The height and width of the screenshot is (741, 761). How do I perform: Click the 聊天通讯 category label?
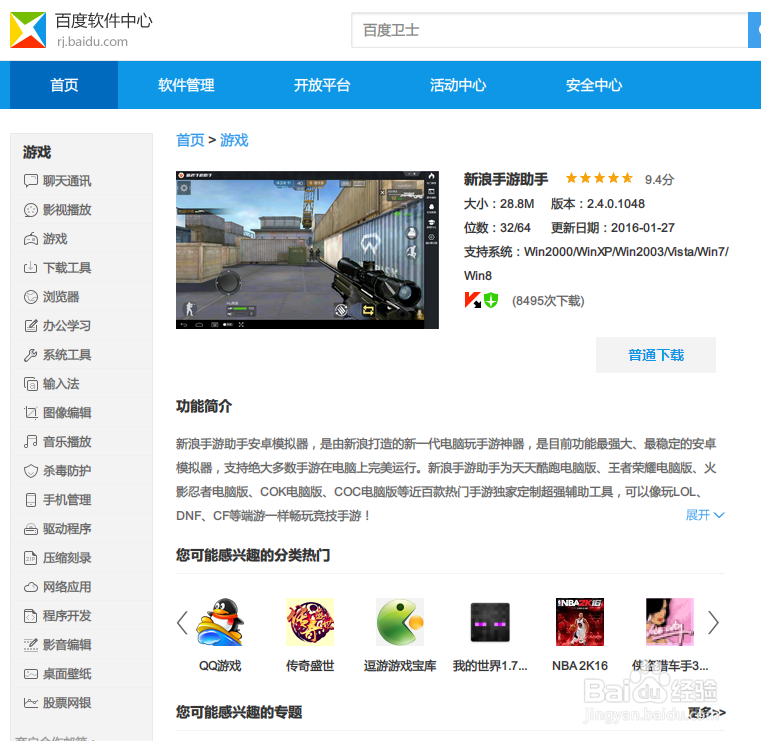tap(67, 181)
